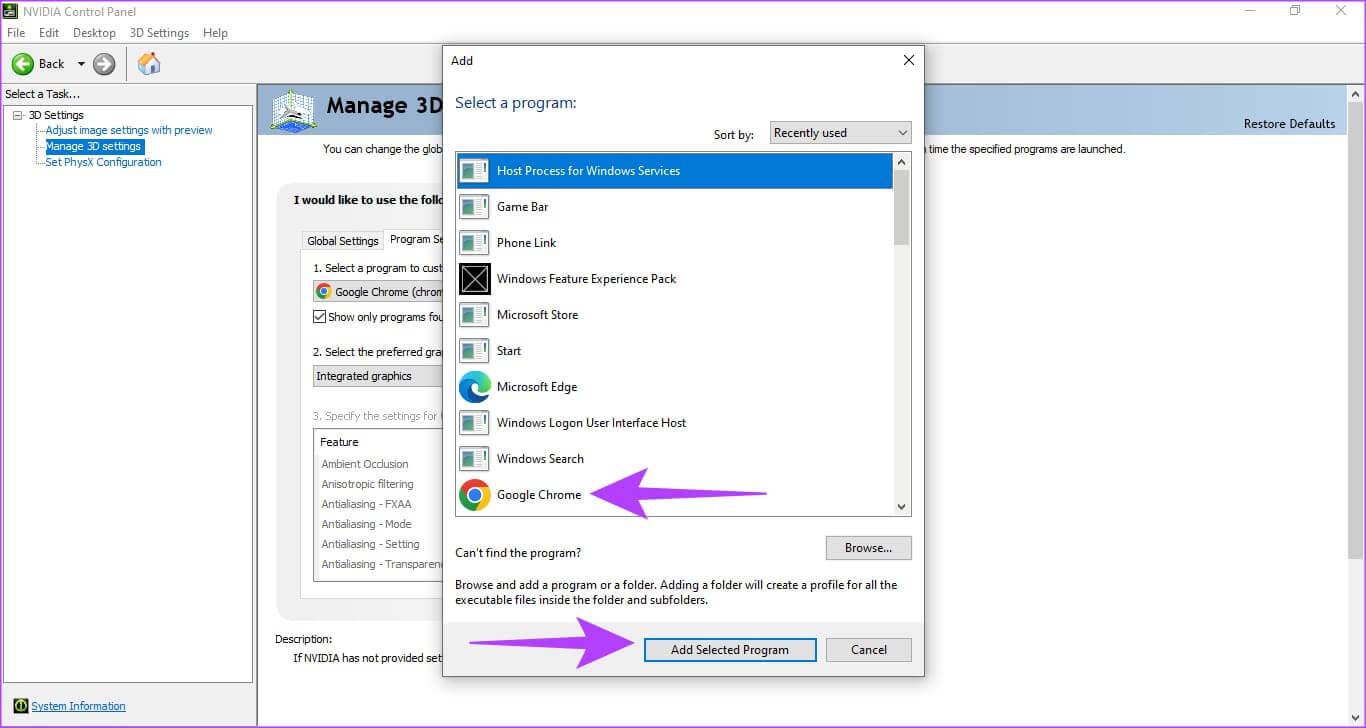This screenshot has height=728, width=1366.
Task: Toggle Show only programs found checkbox
Action: coord(320,317)
